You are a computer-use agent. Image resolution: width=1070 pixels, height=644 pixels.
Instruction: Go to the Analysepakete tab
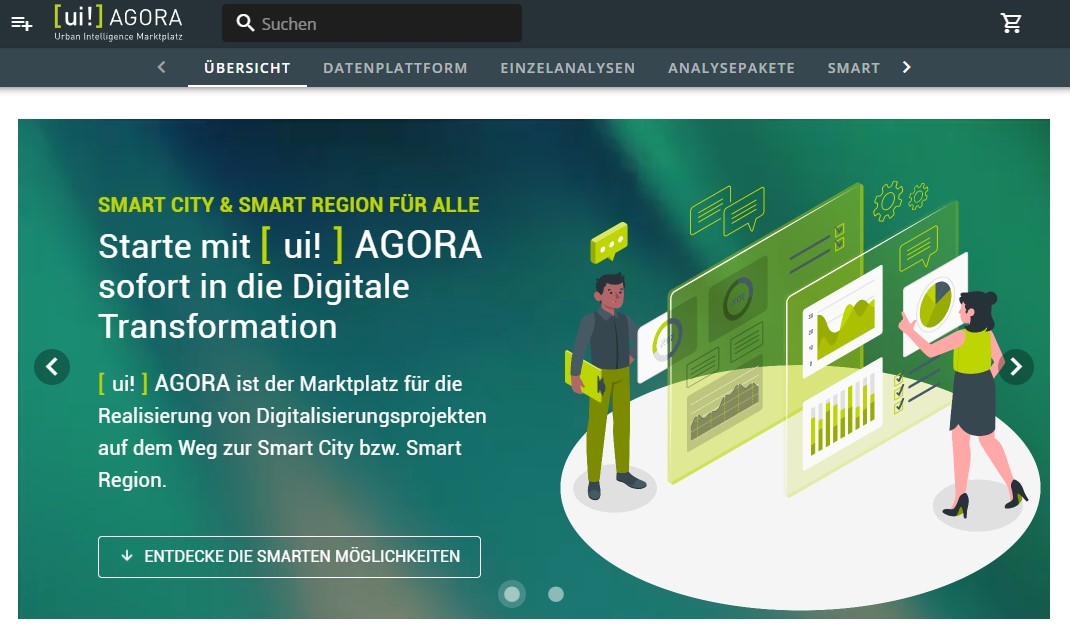(x=731, y=68)
